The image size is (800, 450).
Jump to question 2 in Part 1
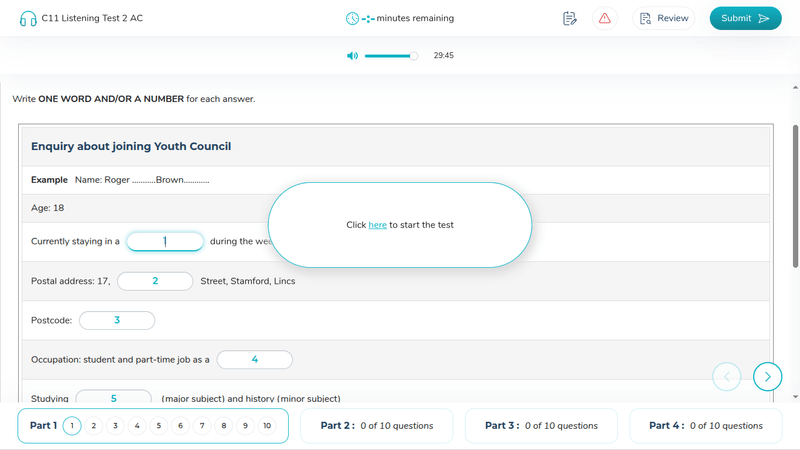[93, 426]
